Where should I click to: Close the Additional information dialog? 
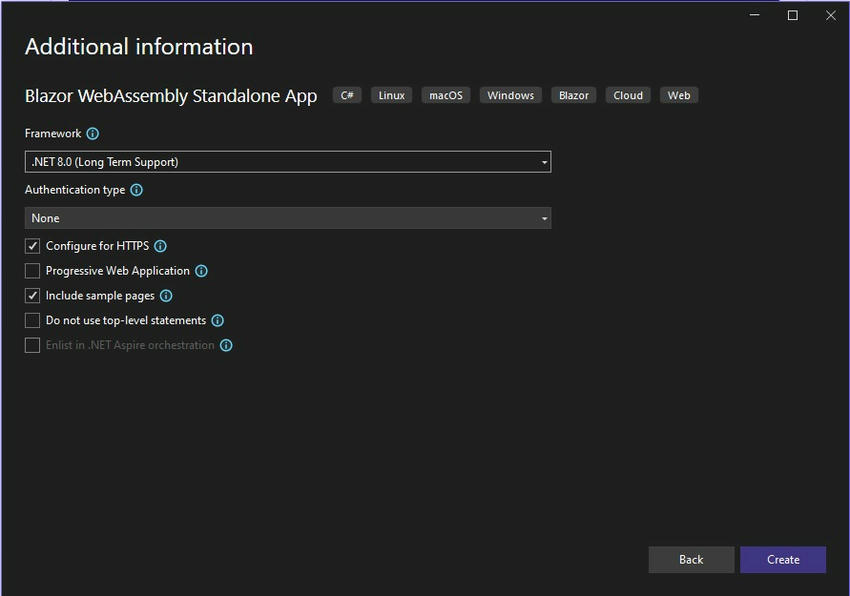point(831,15)
